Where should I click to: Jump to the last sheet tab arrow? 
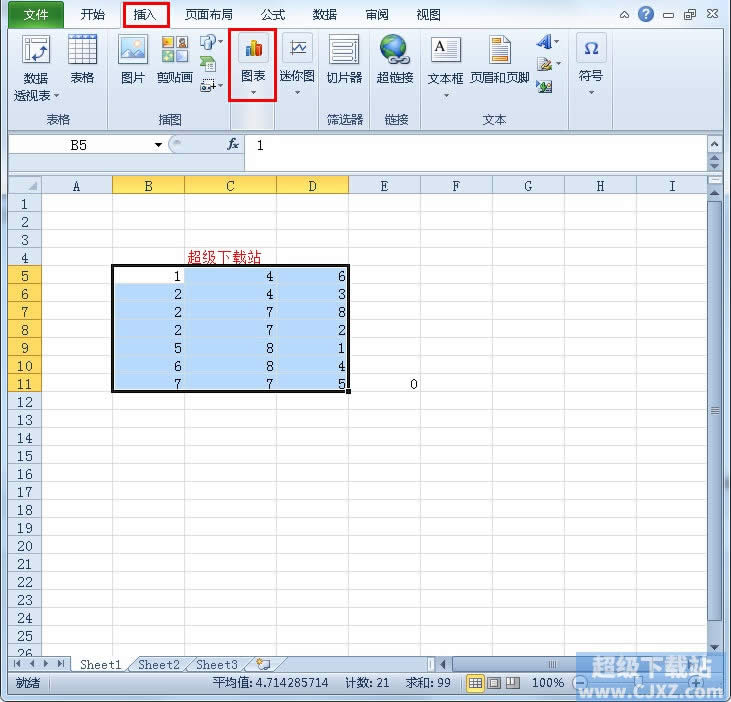(61, 663)
